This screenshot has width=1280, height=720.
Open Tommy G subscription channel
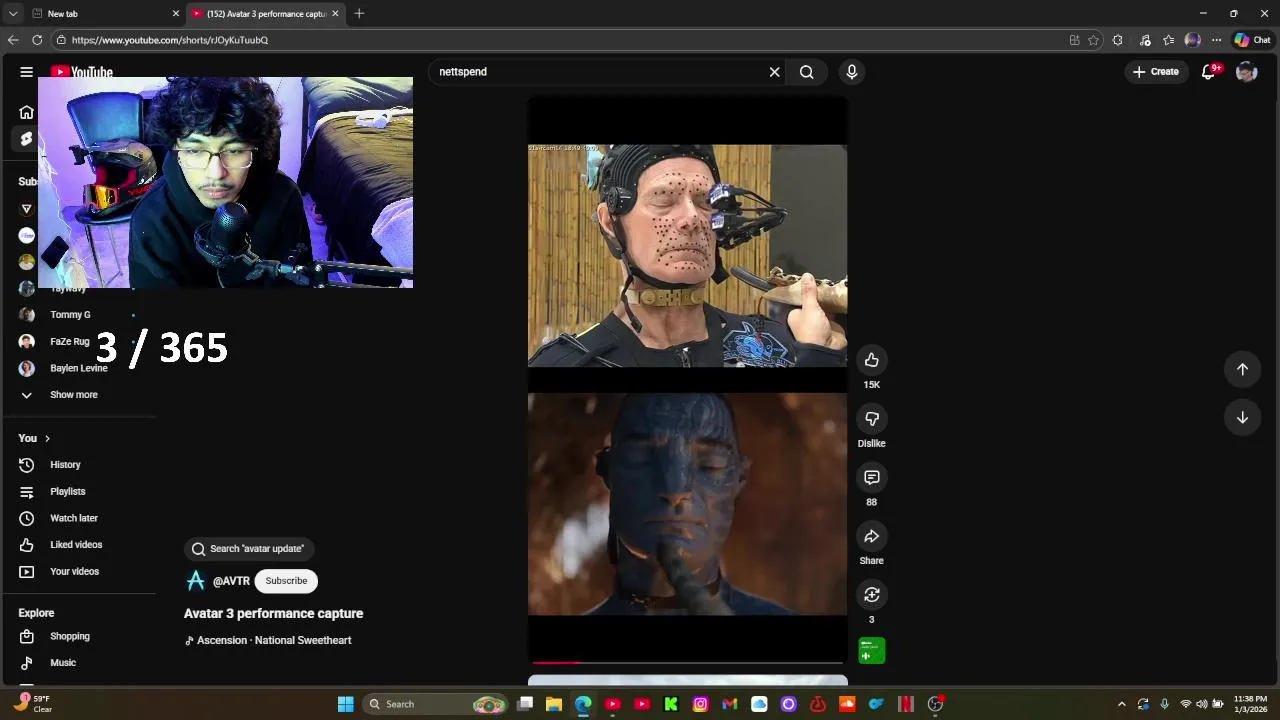(x=70, y=315)
